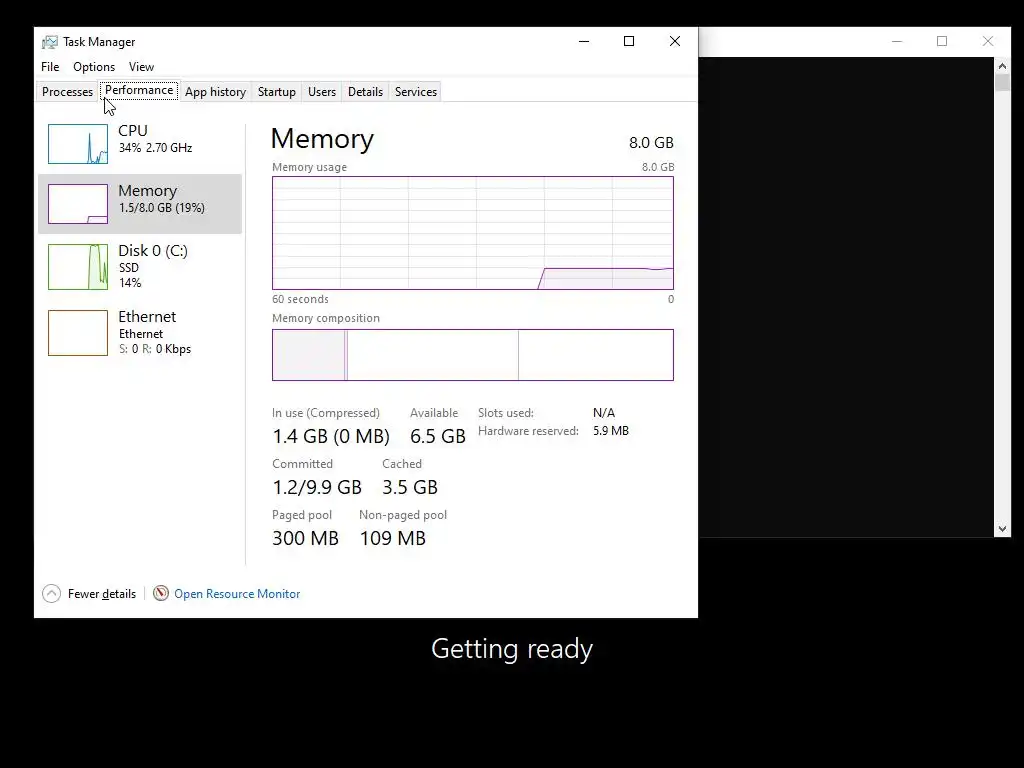
Task: Close the background console window
Action: (987, 41)
